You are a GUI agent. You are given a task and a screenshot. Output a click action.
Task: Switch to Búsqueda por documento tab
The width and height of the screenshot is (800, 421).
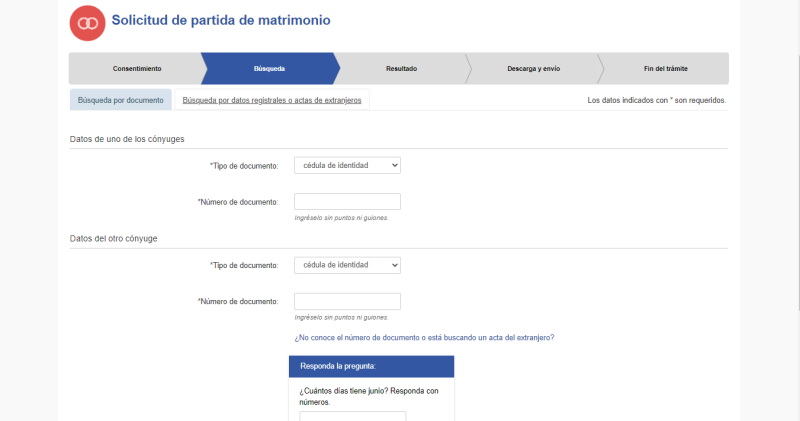point(120,100)
